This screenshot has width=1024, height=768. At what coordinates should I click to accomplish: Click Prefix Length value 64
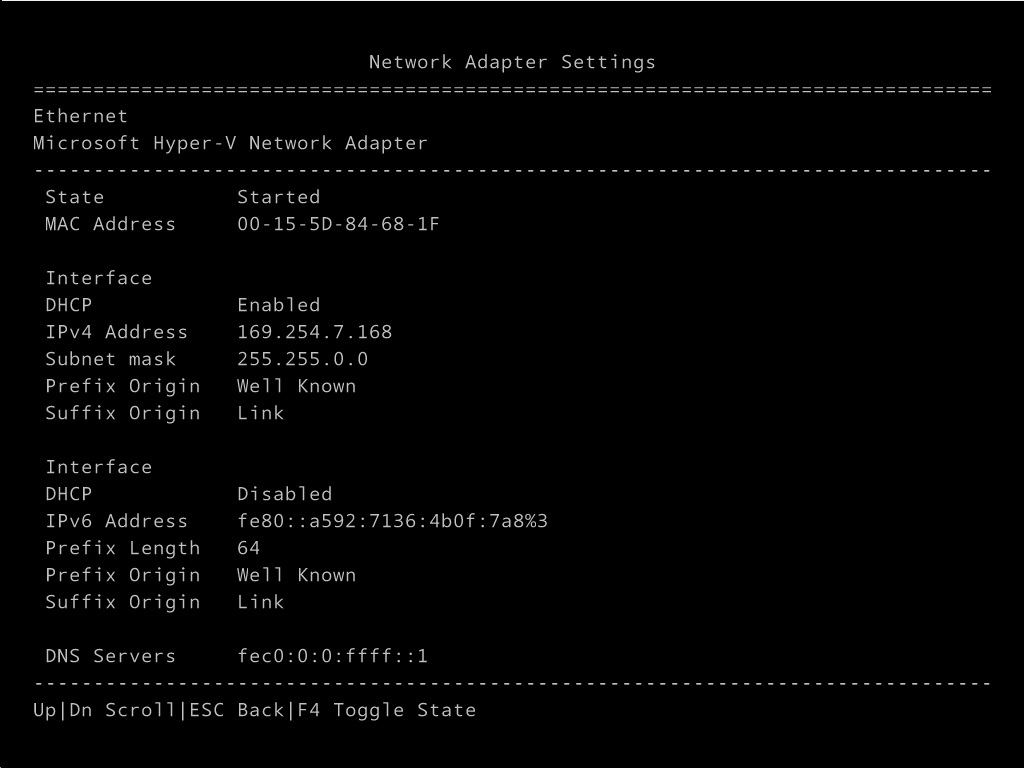click(x=248, y=548)
